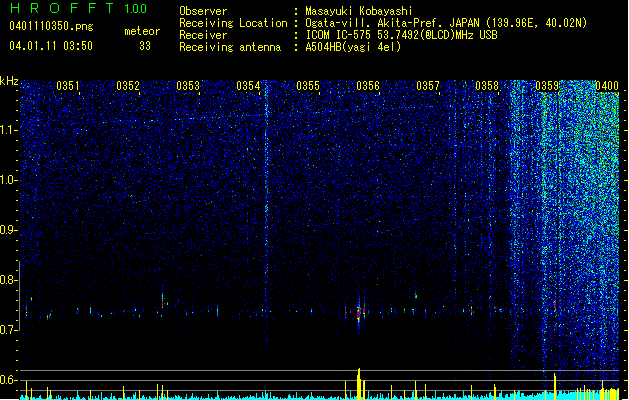
Task: Select the version number 1.00
Action: pos(136,9)
